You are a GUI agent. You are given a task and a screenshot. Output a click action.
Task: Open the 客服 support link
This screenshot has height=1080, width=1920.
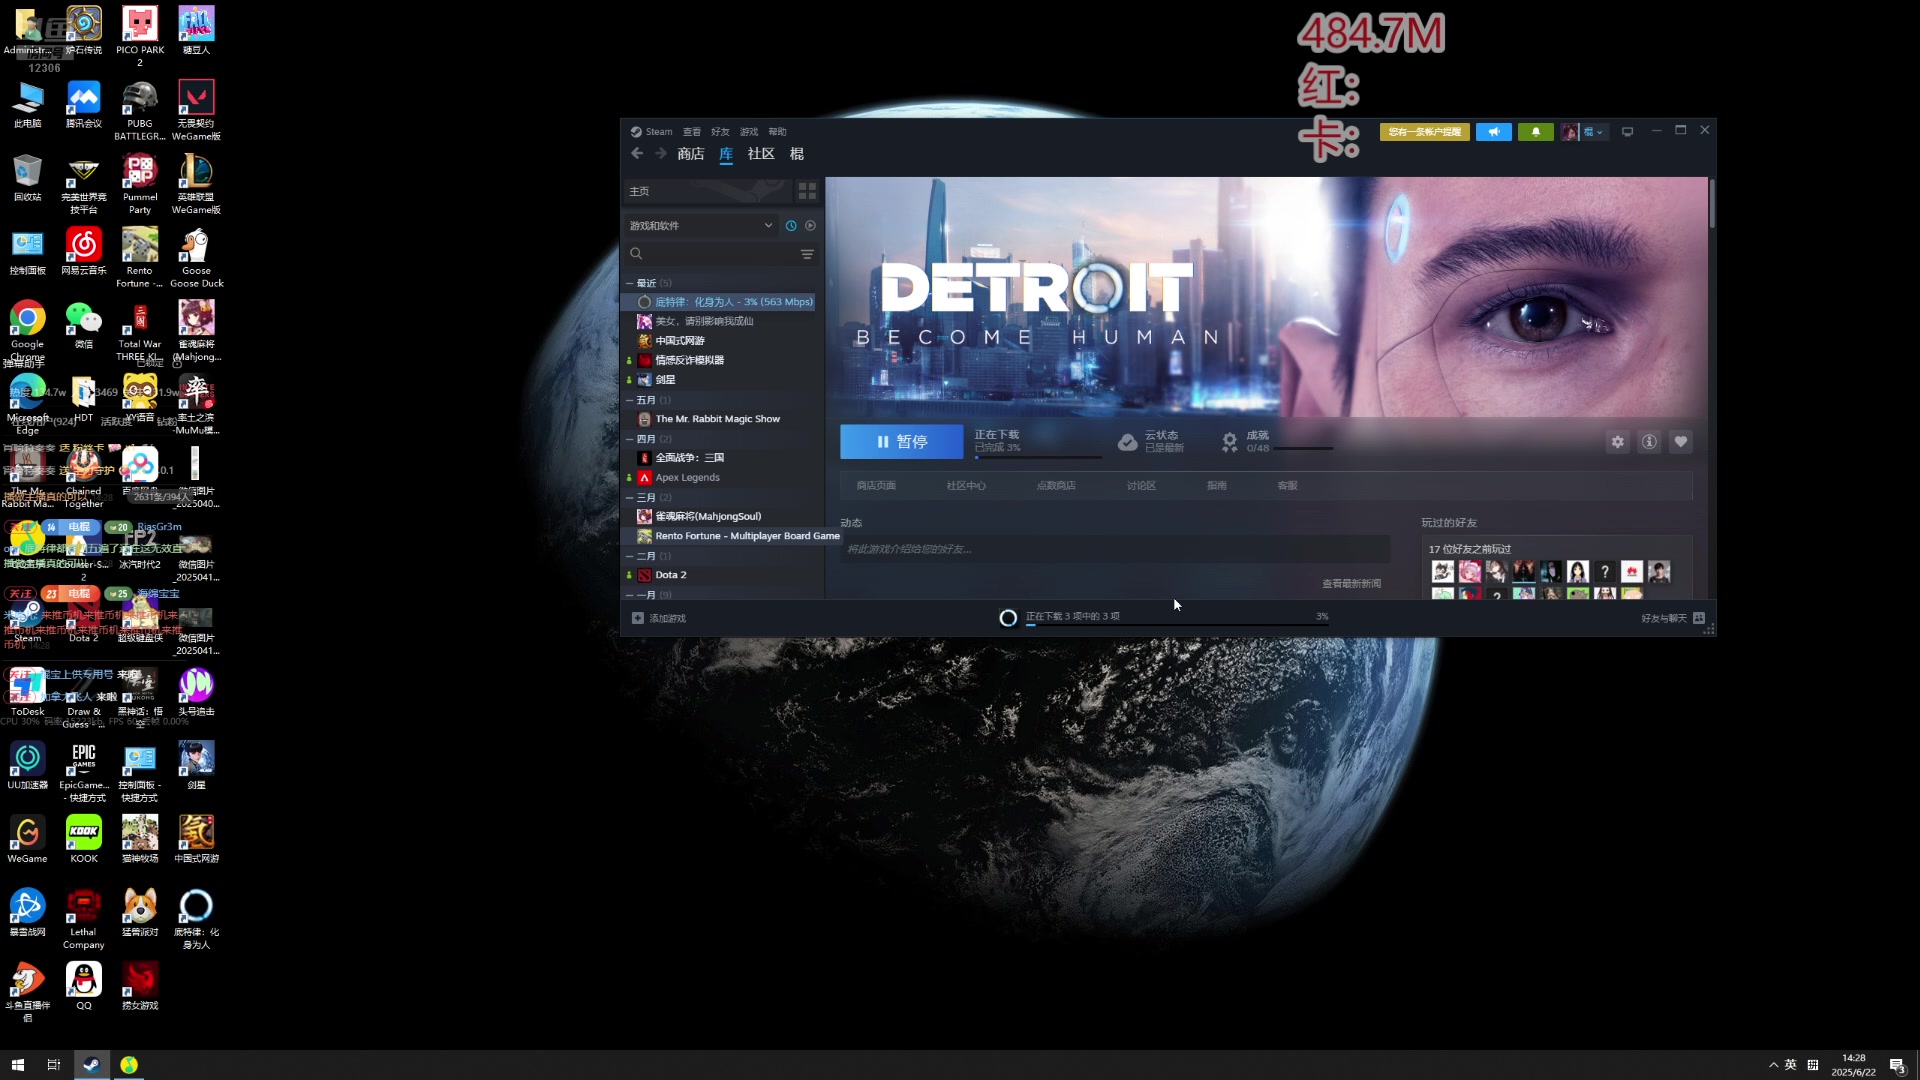coord(1287,486)
